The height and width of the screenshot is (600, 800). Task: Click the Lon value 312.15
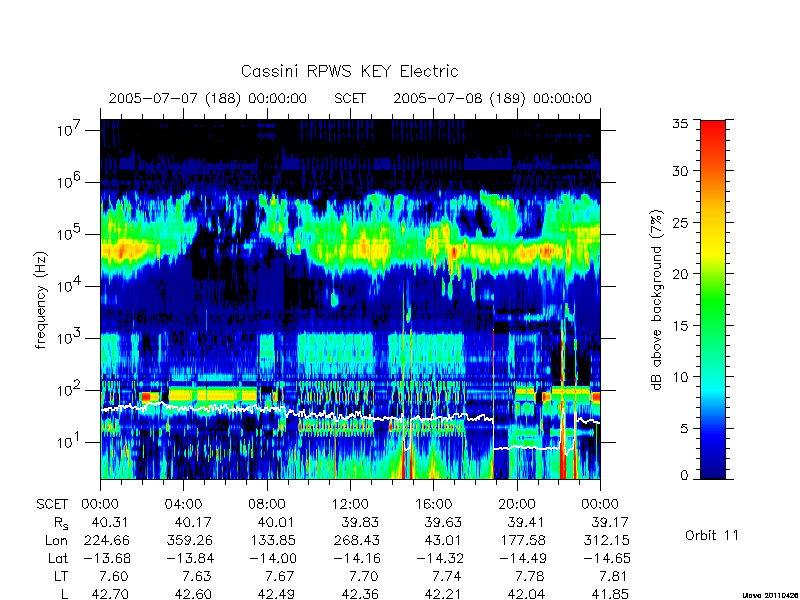coord(606,540)
